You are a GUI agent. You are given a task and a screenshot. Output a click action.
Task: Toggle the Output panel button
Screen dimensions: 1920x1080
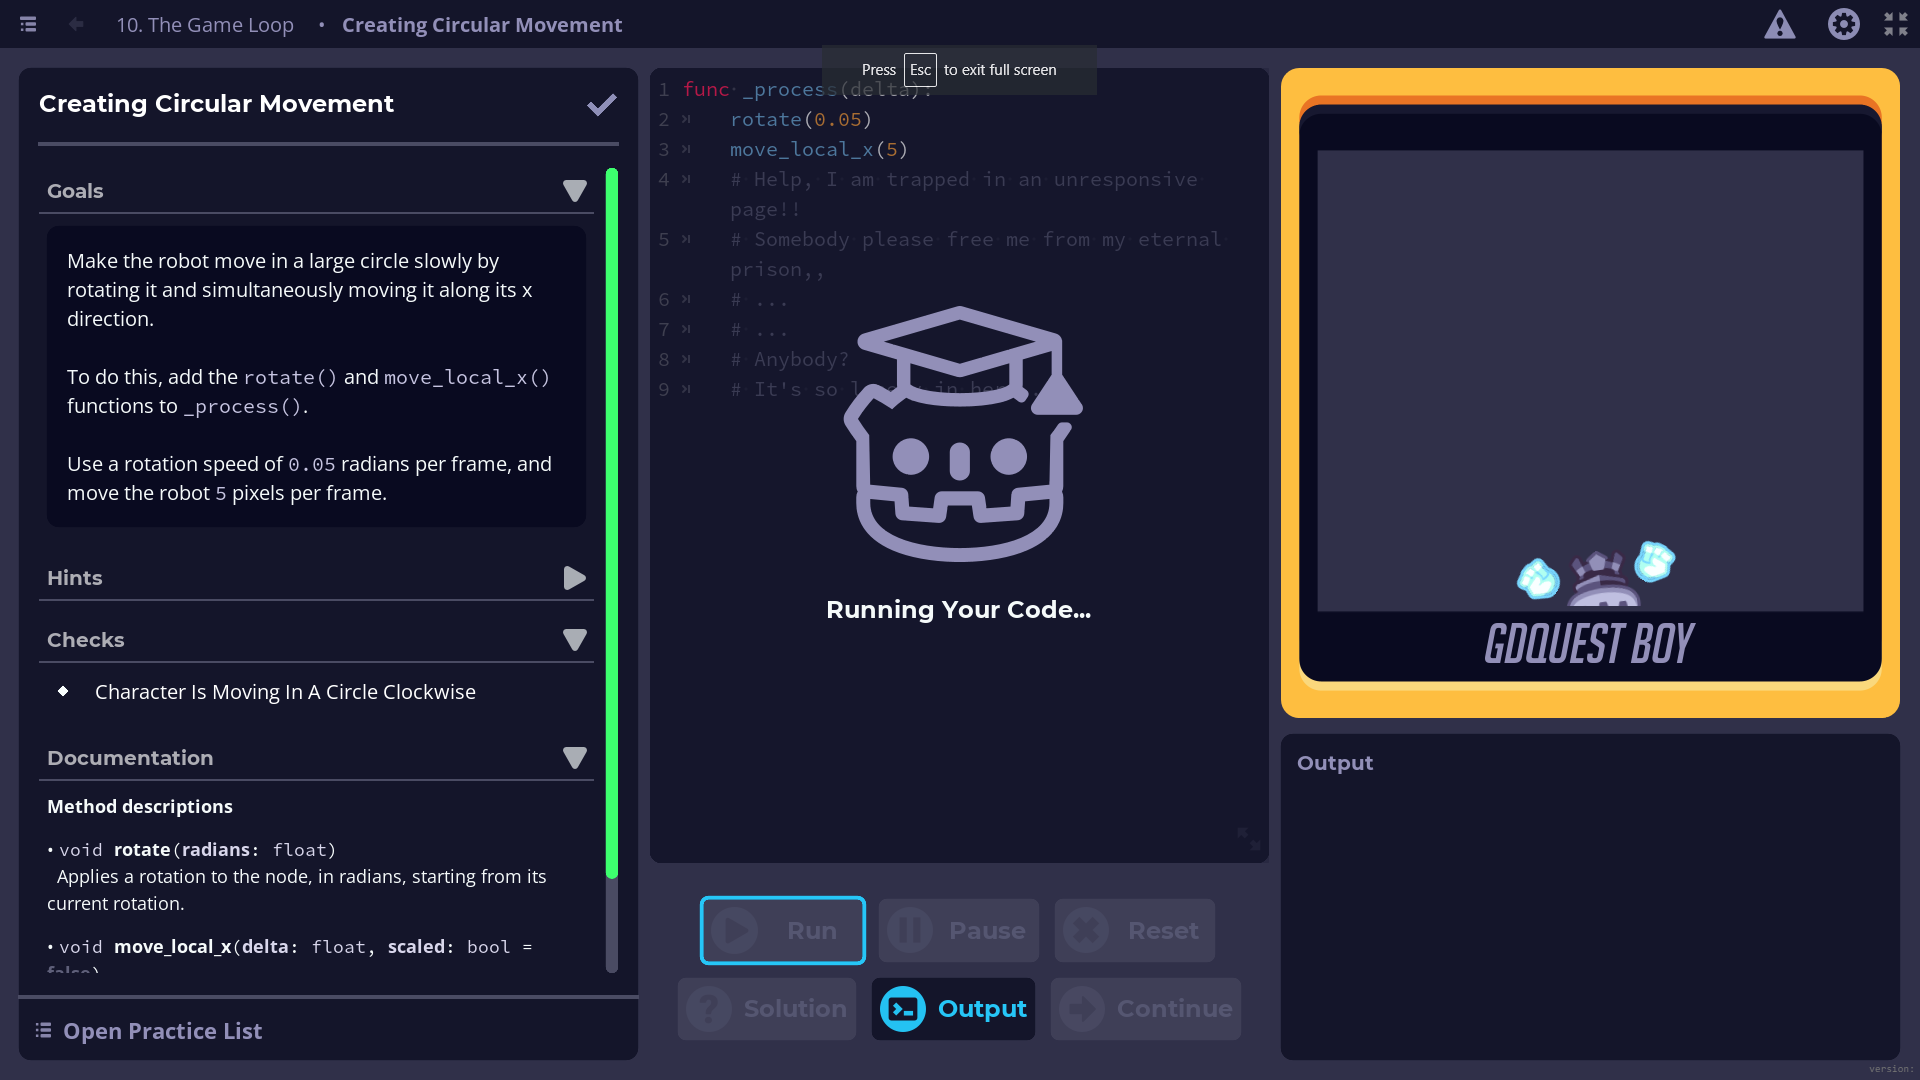click(953, 1008)
